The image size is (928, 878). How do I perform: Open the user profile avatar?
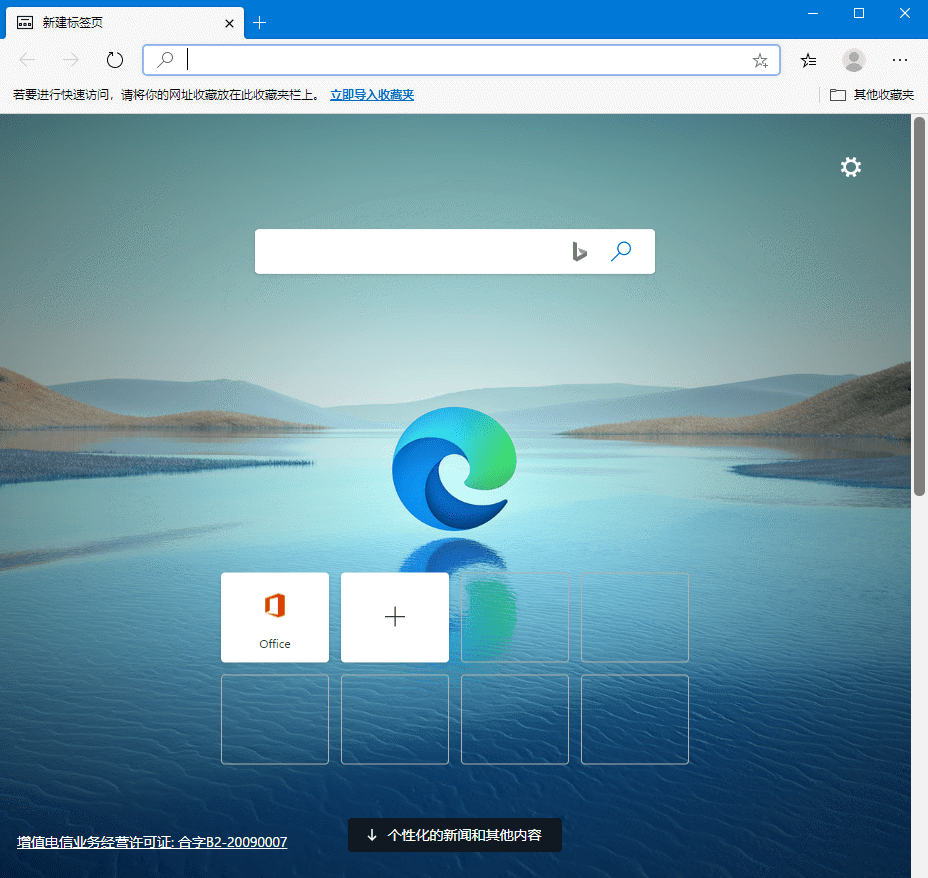[x=853, y=60]
